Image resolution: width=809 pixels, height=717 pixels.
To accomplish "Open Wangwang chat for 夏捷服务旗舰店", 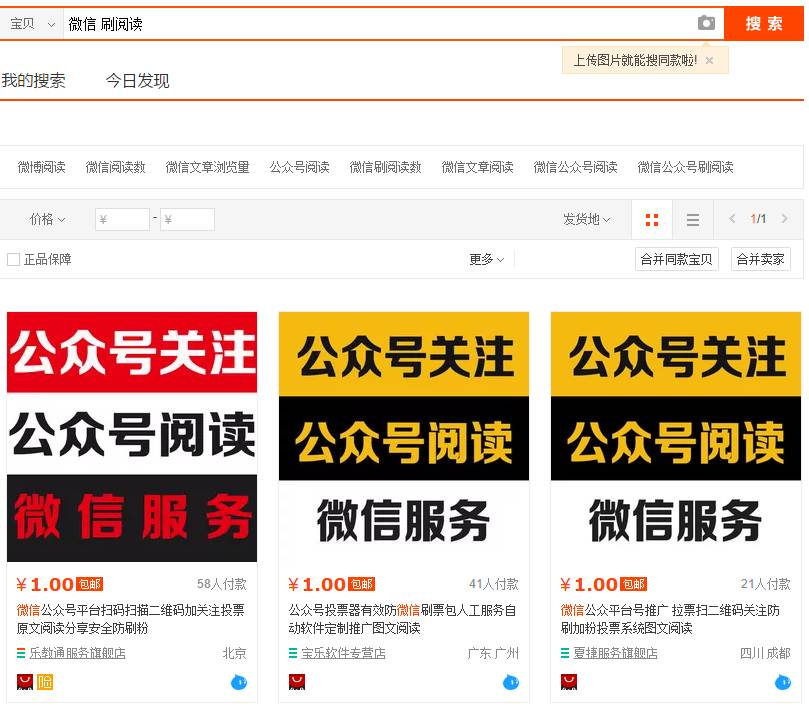I will [x=783, y=682].
